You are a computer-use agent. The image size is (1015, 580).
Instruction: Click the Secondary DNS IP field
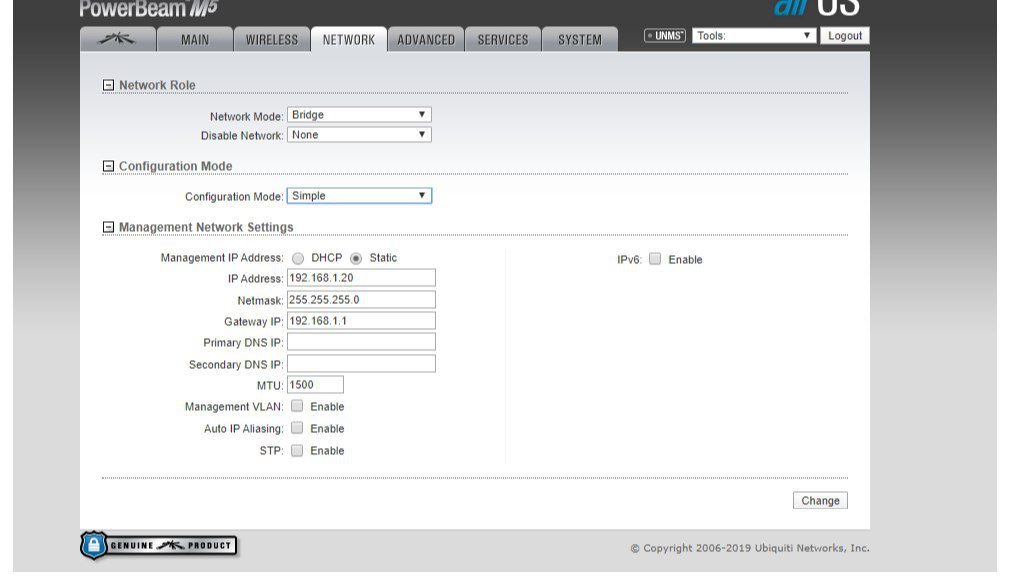[x=361, y=364]
